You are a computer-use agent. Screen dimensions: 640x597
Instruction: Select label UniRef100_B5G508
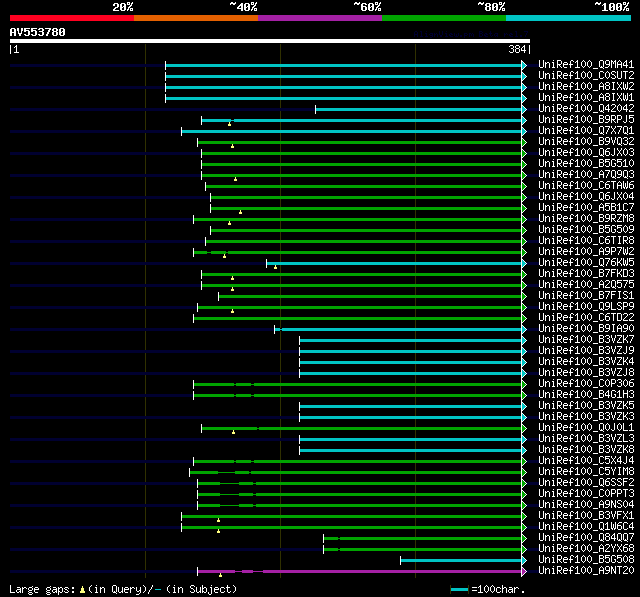pyautogui.click(x=586, y=560)
